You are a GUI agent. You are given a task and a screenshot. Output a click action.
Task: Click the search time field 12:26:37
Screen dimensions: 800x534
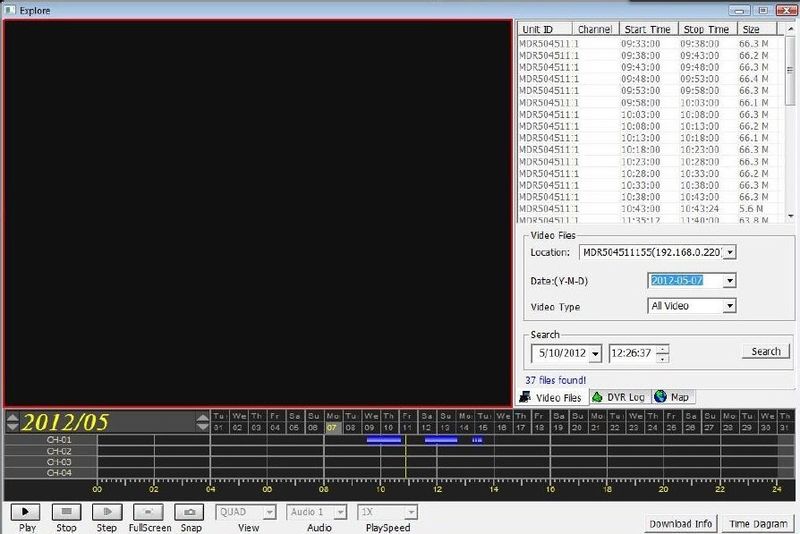[630, 352]
